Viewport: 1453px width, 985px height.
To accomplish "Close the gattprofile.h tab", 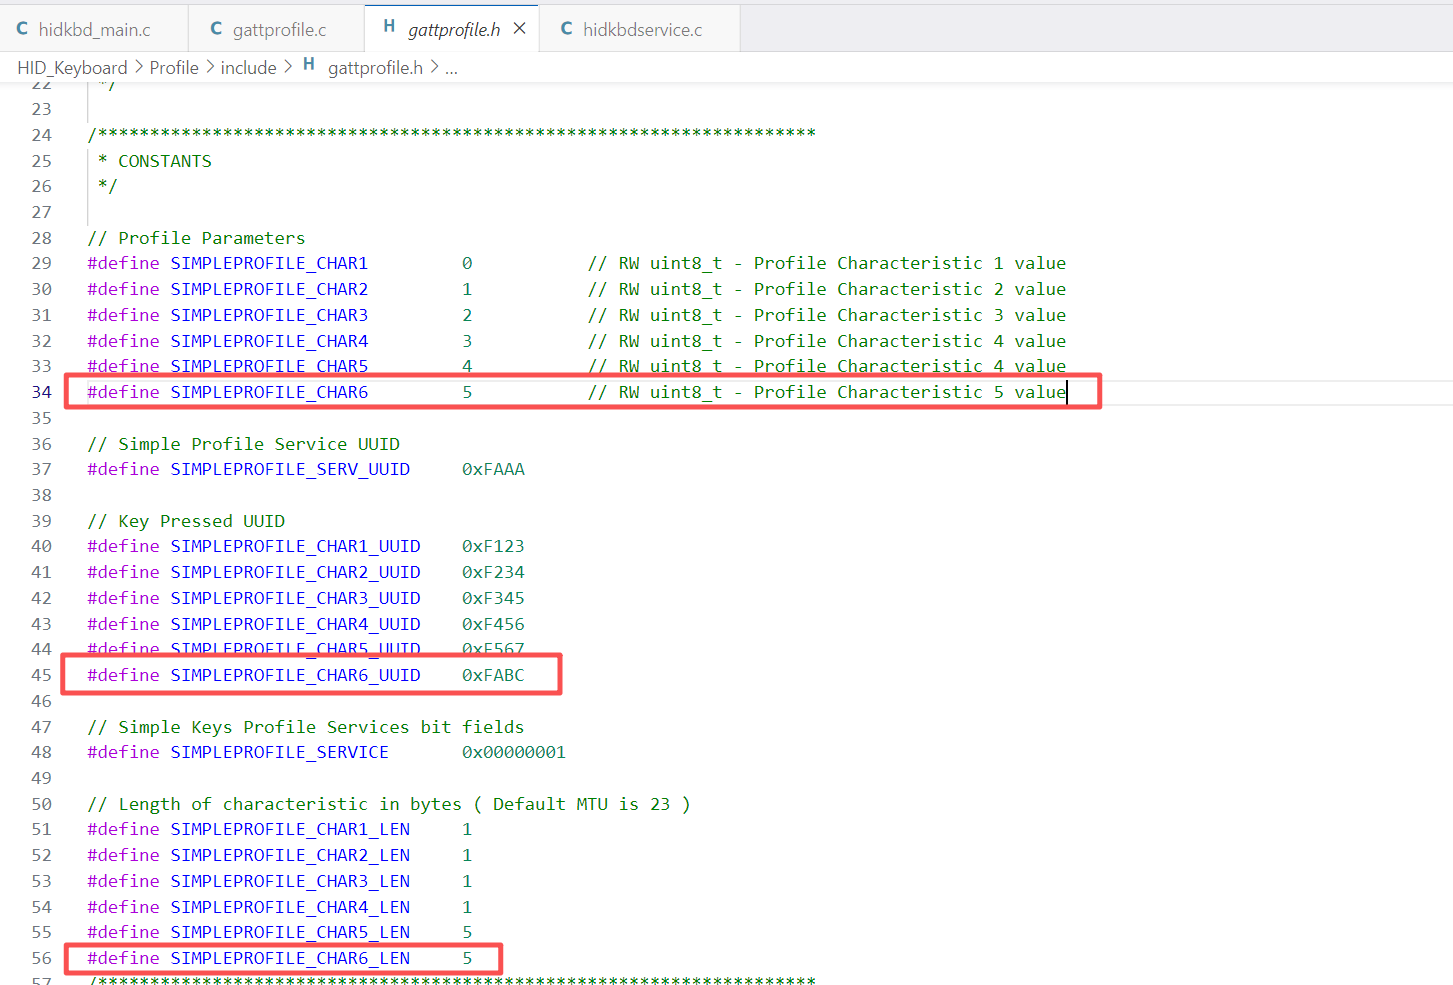I will [519, 29].
